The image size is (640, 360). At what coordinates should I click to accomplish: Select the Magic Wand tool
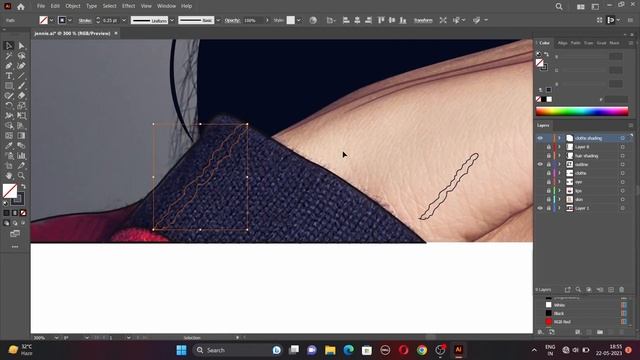point(9,56)
